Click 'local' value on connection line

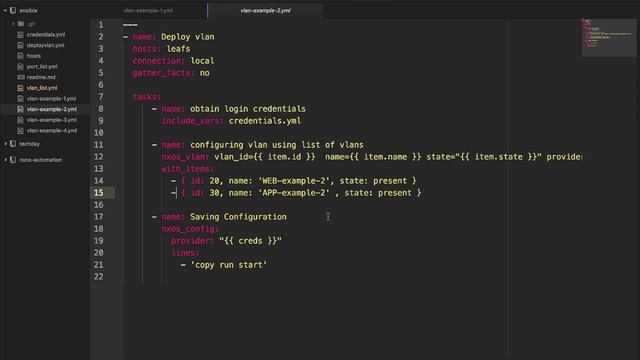(x=202, y=61)
